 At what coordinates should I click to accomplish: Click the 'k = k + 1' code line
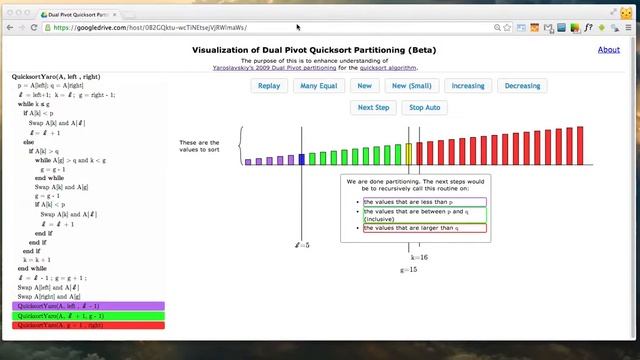[x=37, y=260]
